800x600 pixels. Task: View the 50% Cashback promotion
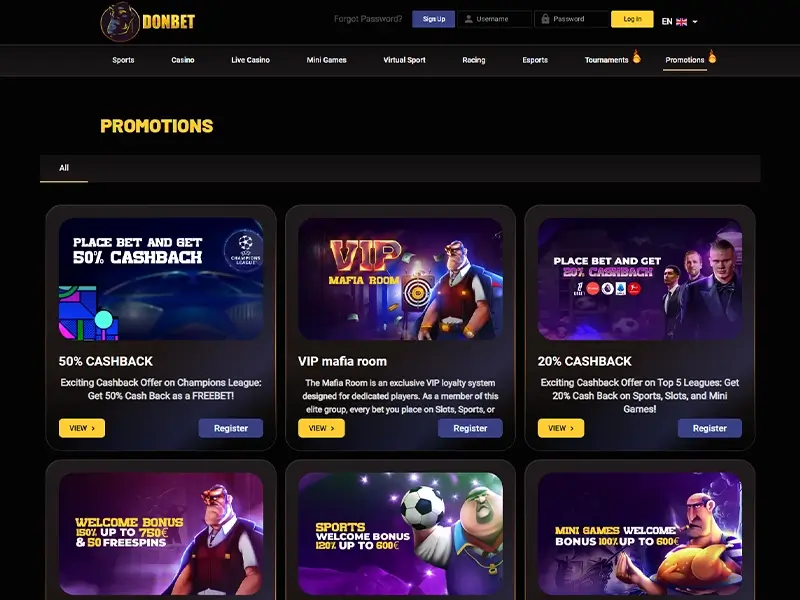(82, 428)
